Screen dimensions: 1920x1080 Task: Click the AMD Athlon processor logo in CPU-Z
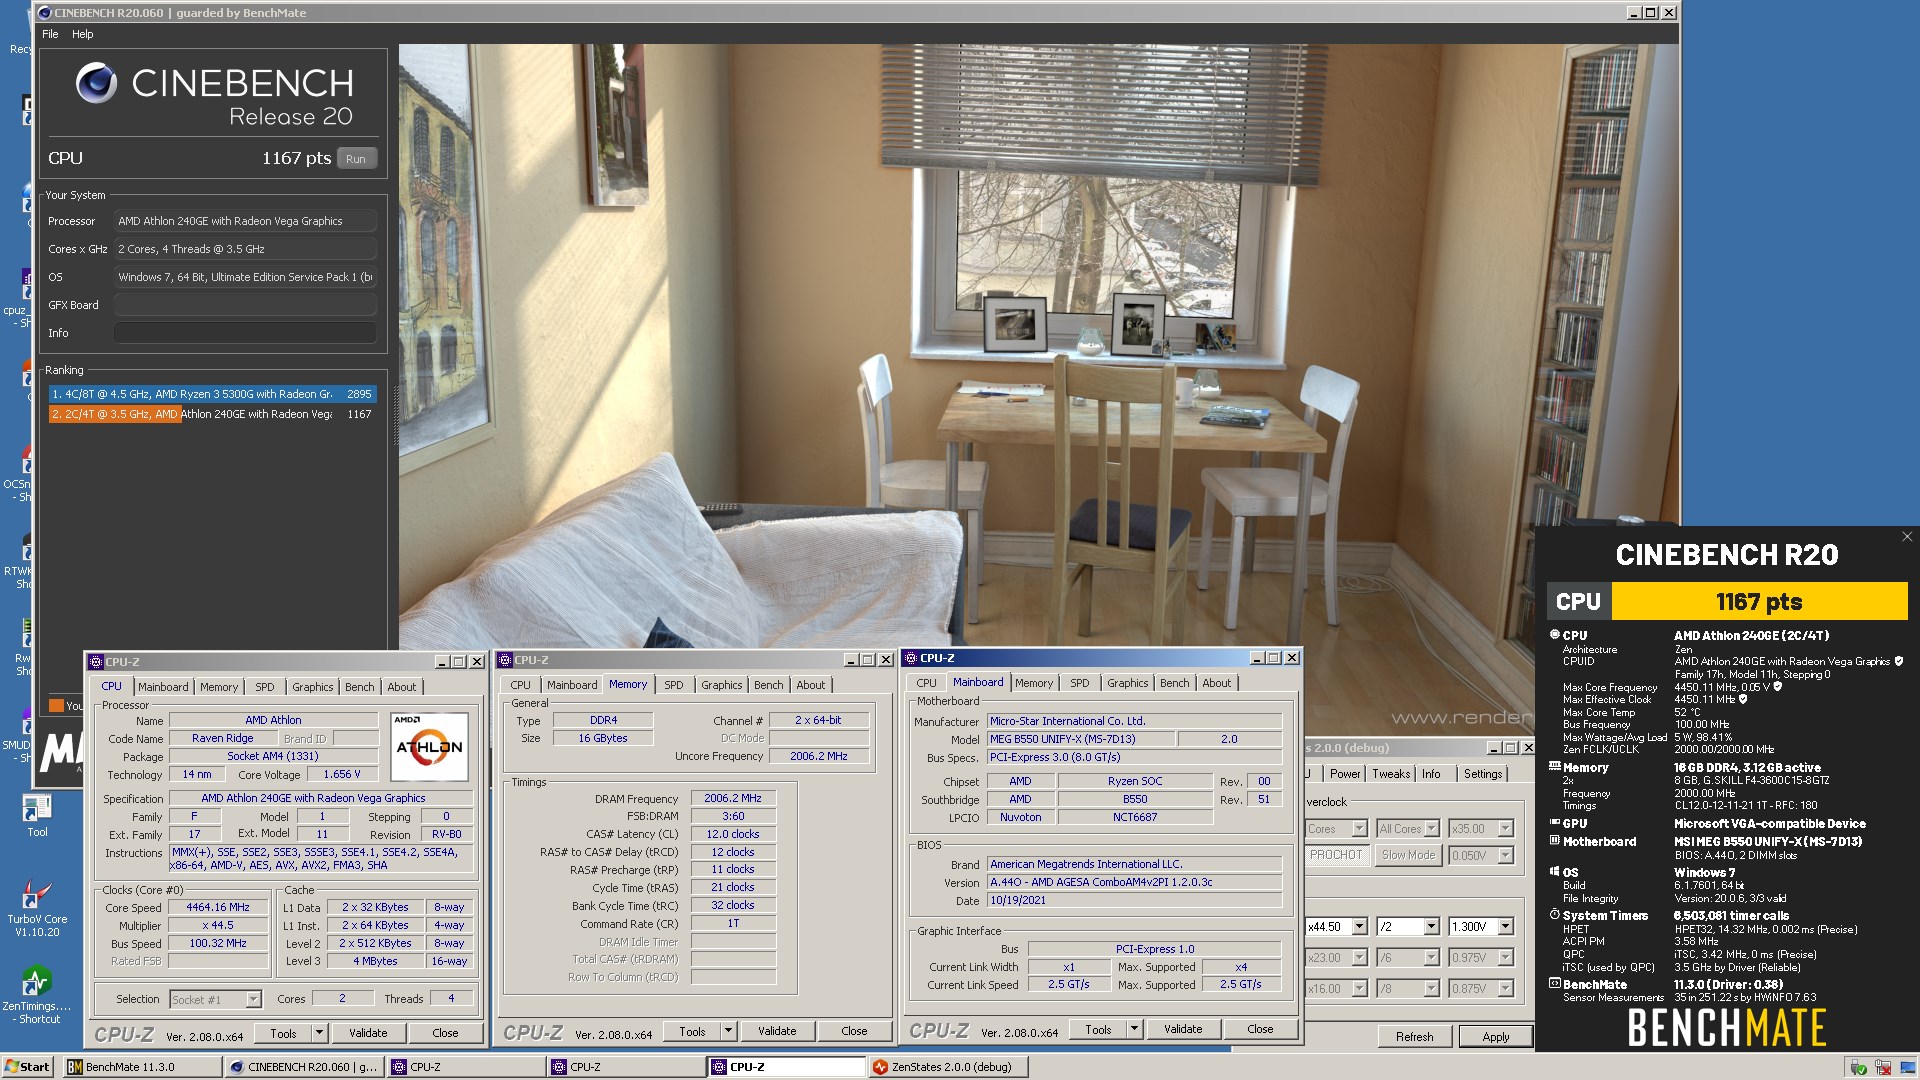pos(429,746)
